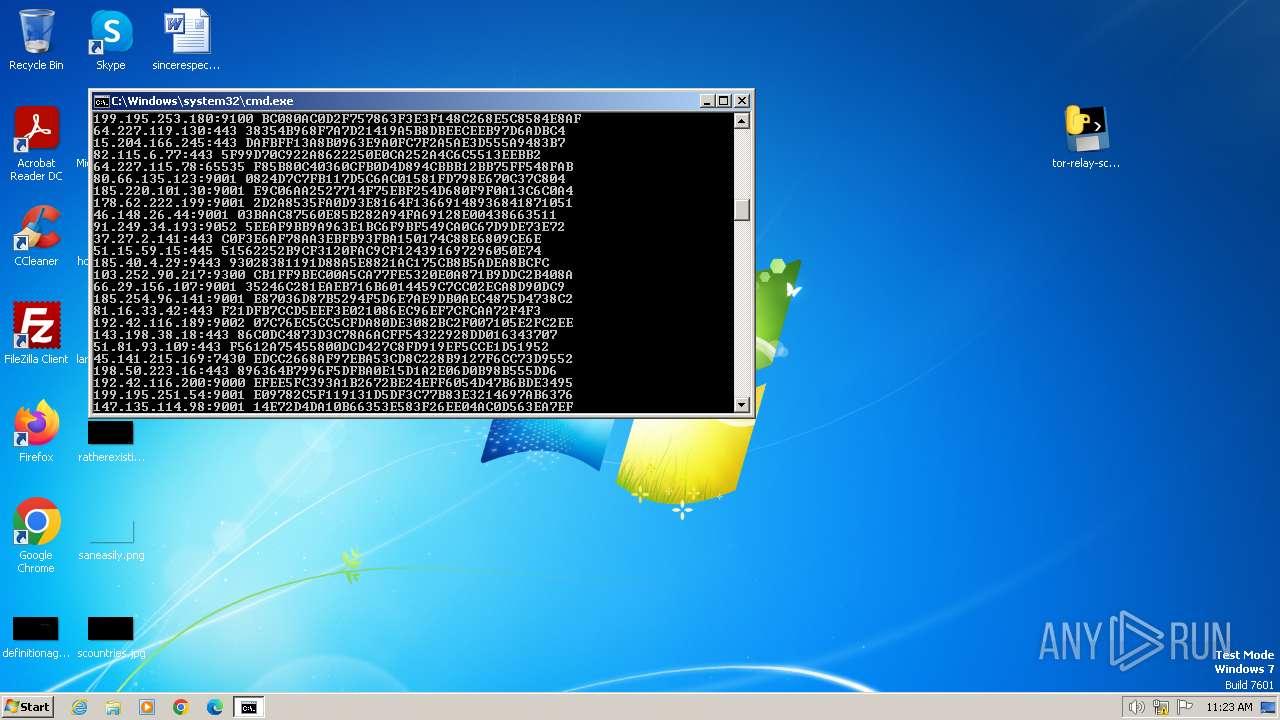Click the line starting 45.141.215.169:7430
The image size is (1280, 720).
(333, 359)
